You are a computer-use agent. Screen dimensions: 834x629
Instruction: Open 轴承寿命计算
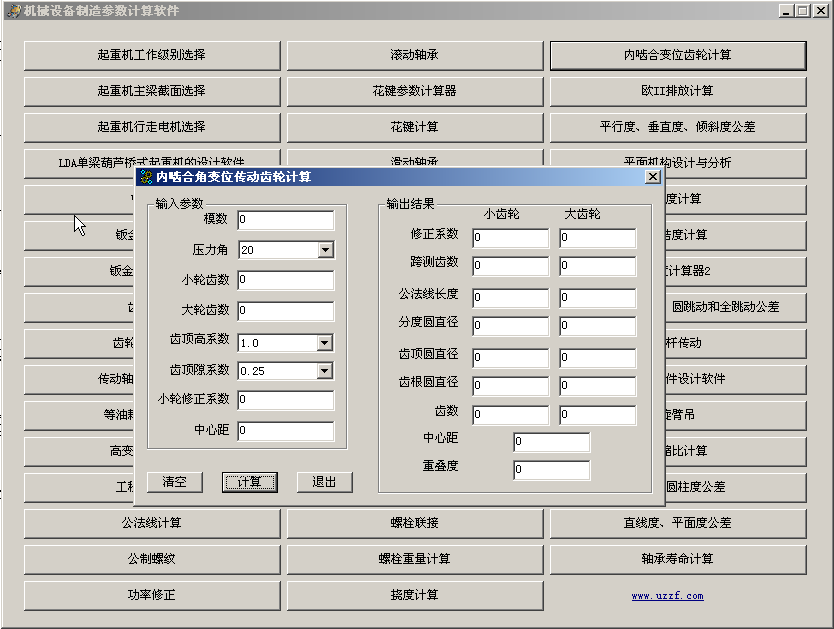tap(678, 559)
